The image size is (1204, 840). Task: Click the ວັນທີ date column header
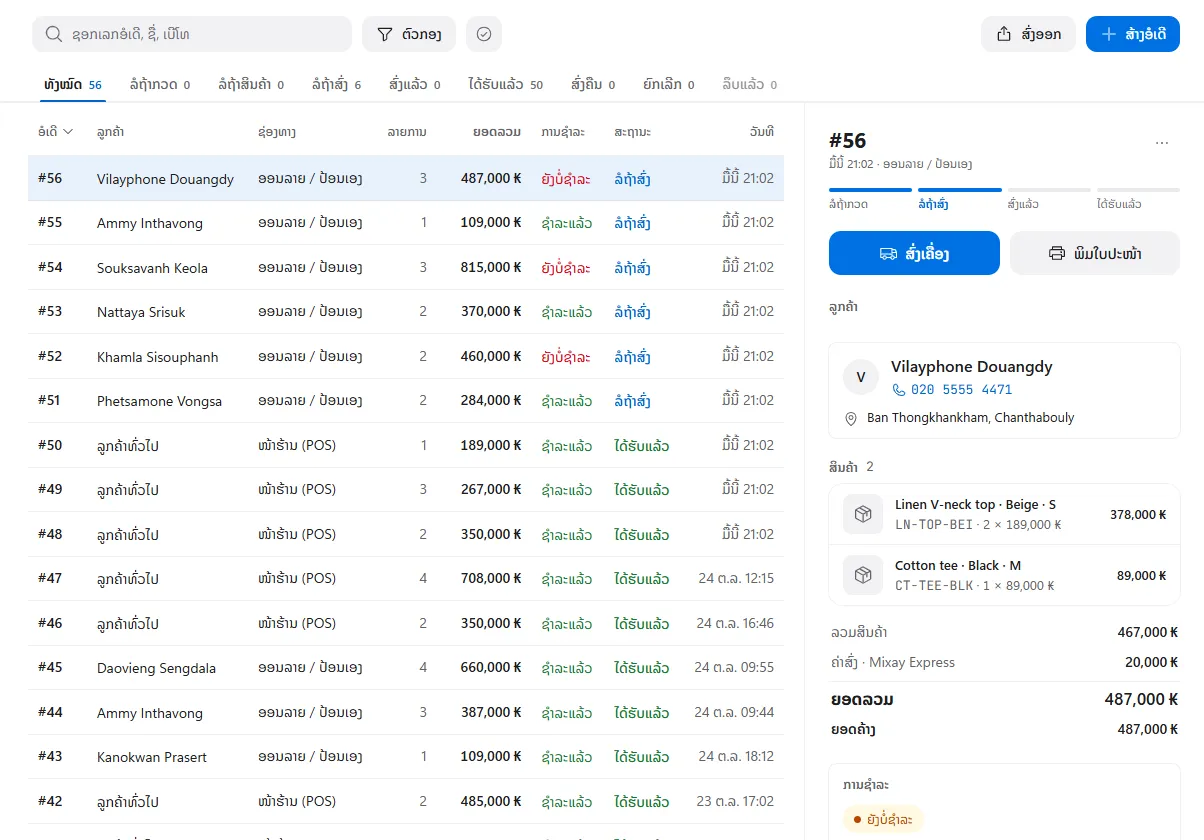762,131
